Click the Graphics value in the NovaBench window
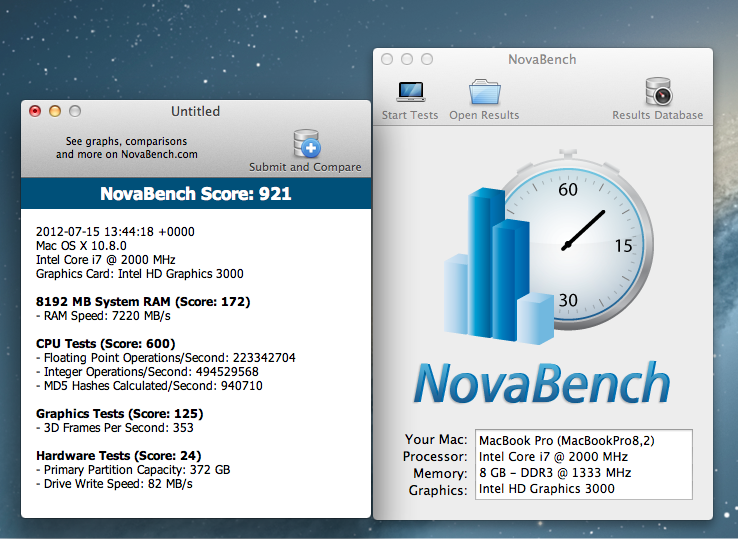This screenshot has width=738, height=539. [x=546, y=489]
